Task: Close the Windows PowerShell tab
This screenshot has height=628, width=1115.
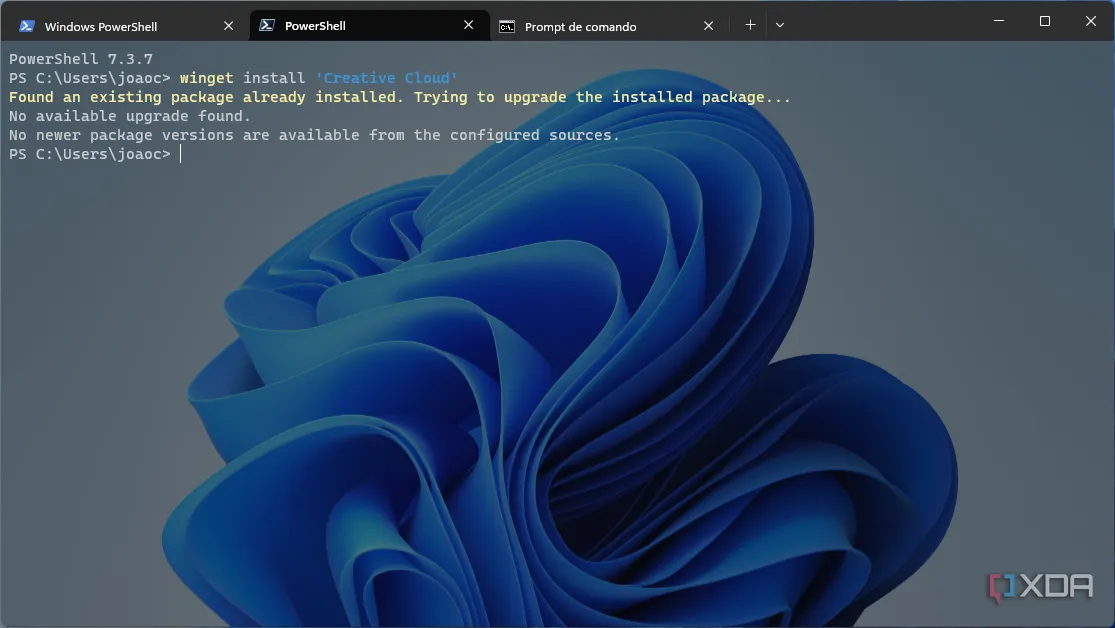Action: pyautogui.click(x=229, y=26)
